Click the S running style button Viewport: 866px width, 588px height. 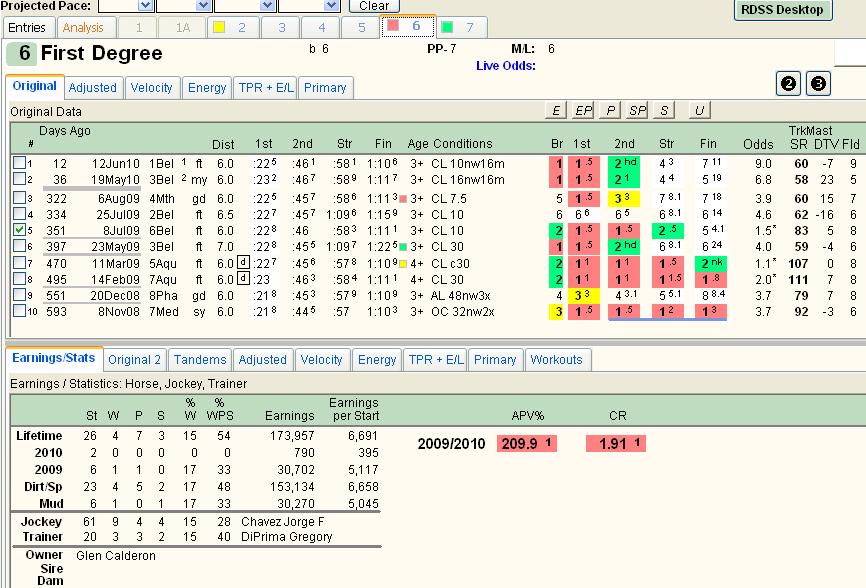[664, 110]
